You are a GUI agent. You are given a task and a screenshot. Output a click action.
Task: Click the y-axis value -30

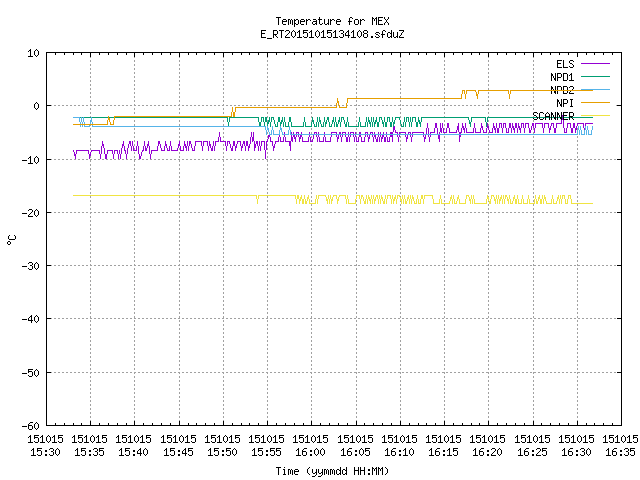coord(31,266)
